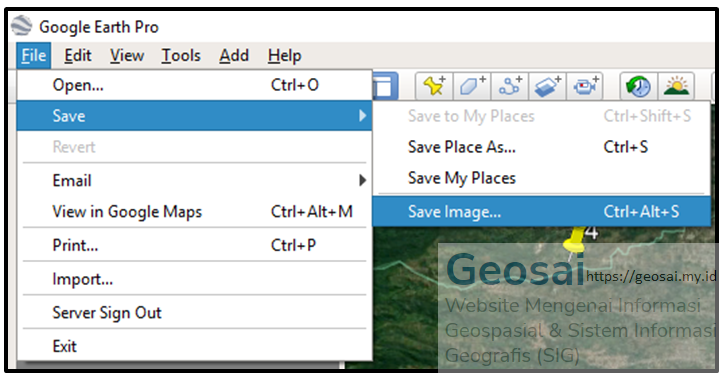725x379 pixels.
Task: Toggle the sidebar panel icon in toolbar
Action: pos(385,86)
